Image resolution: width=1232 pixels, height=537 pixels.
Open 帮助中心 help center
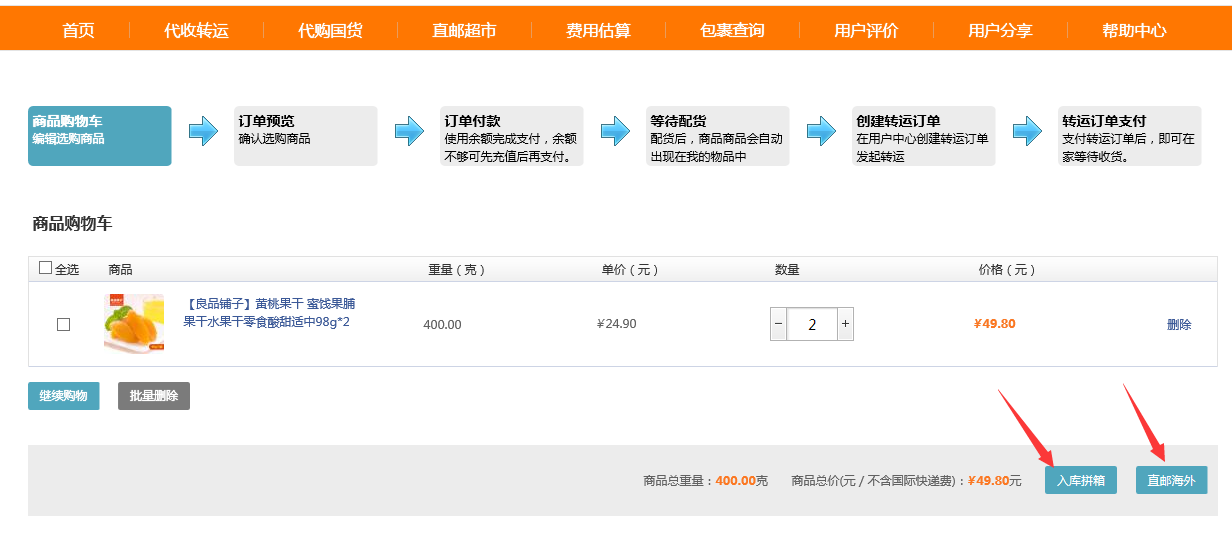1134,30
